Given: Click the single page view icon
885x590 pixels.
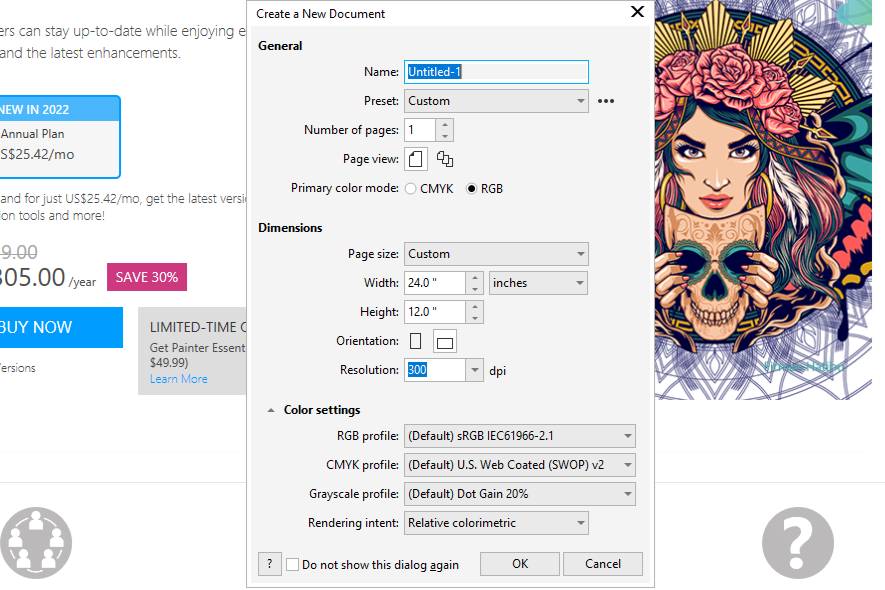Looking at the screenshot, I should tap(415, 158).
